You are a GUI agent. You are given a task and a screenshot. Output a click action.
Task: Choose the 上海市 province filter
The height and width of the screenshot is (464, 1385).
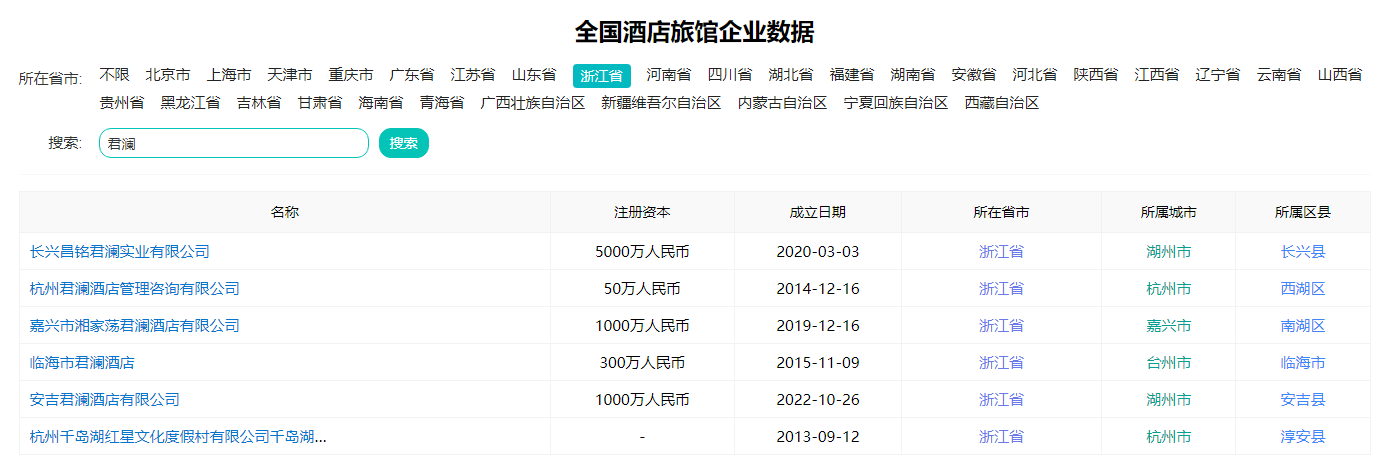[229, 75]
